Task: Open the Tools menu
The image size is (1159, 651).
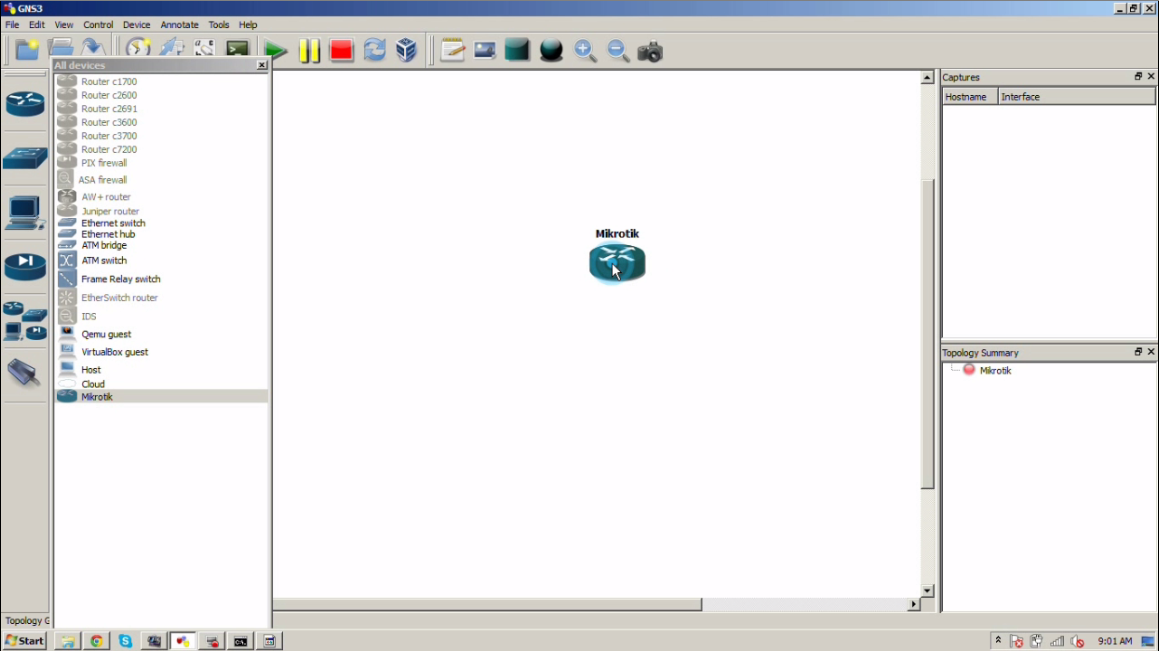Action: click(218, 24)
